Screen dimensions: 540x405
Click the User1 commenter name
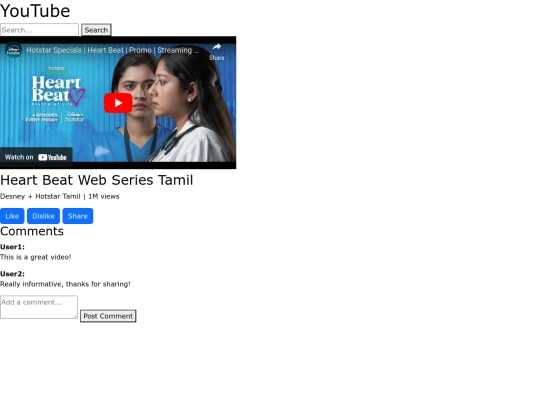[x=12, y=247]
